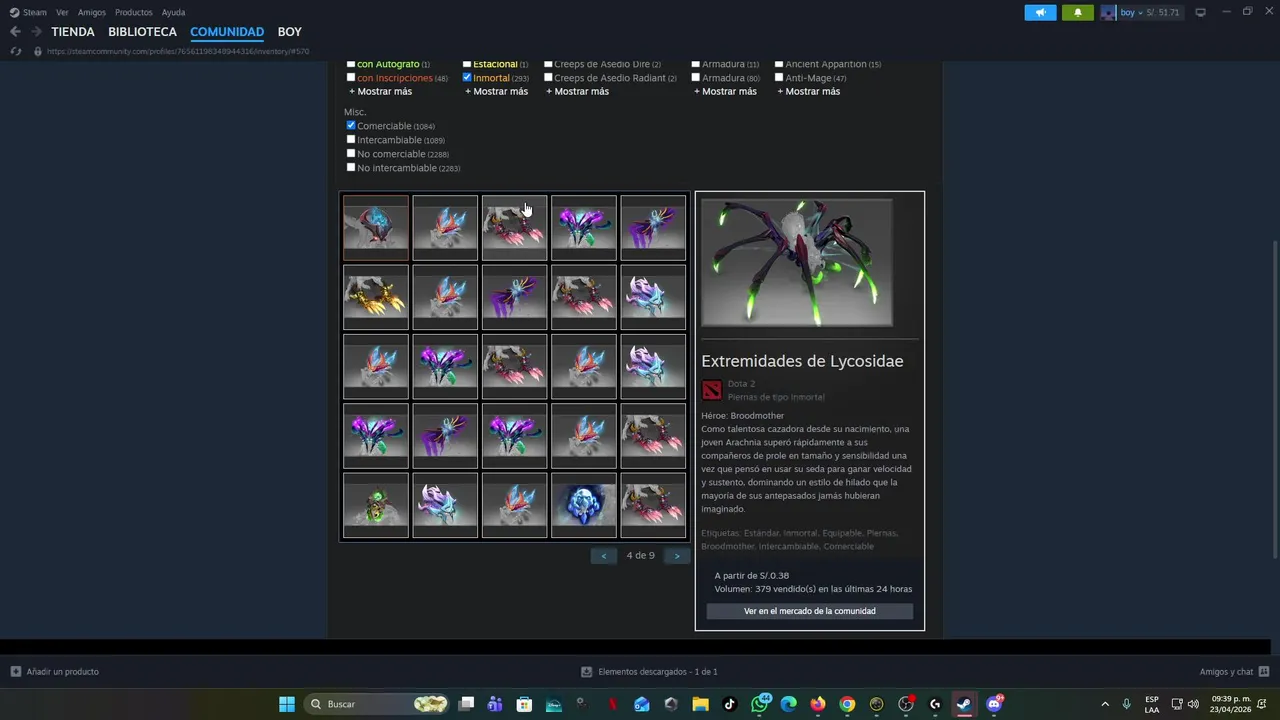Open Microsoft Edge from the taskbar
The width and height of the screenshot is (1280, 720).
788,704
